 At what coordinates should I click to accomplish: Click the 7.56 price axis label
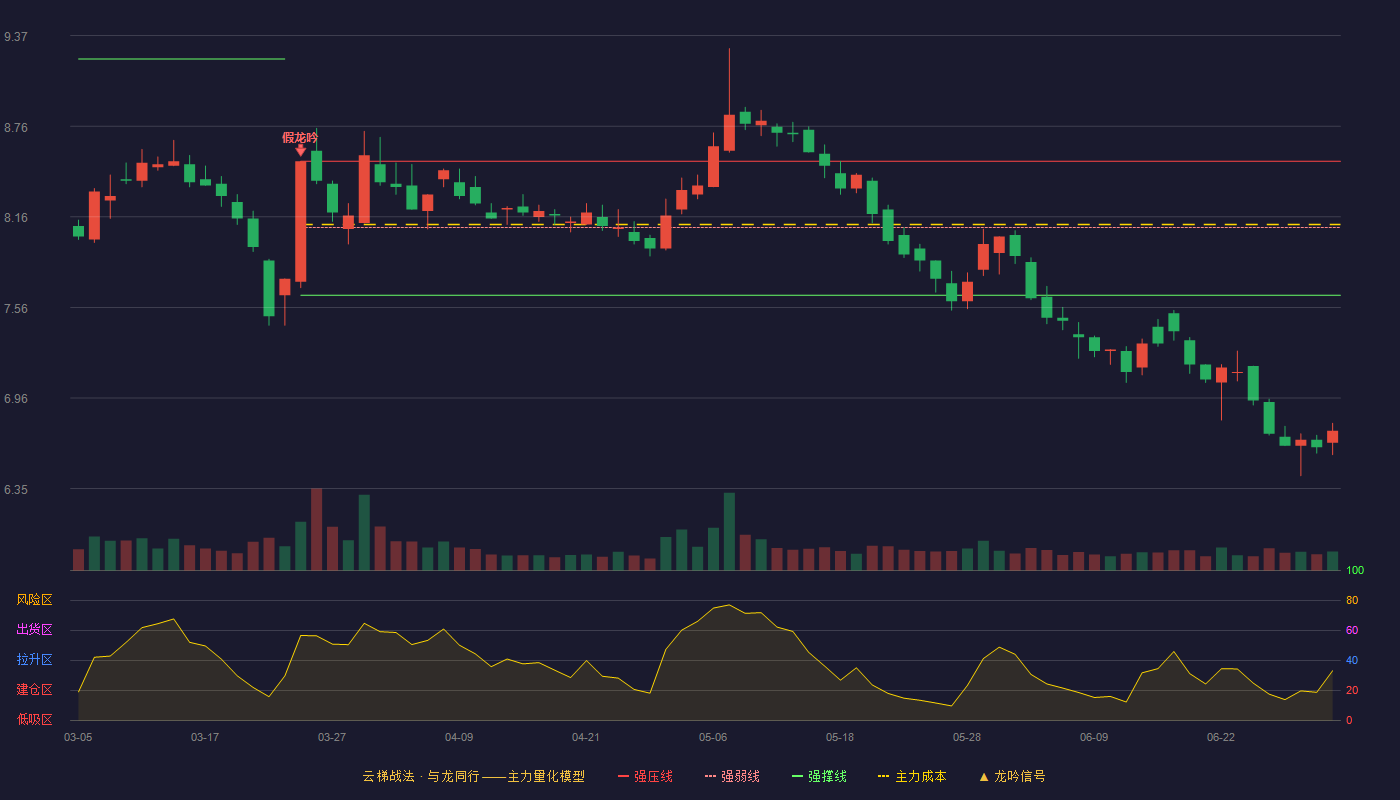tap(16, 308)
